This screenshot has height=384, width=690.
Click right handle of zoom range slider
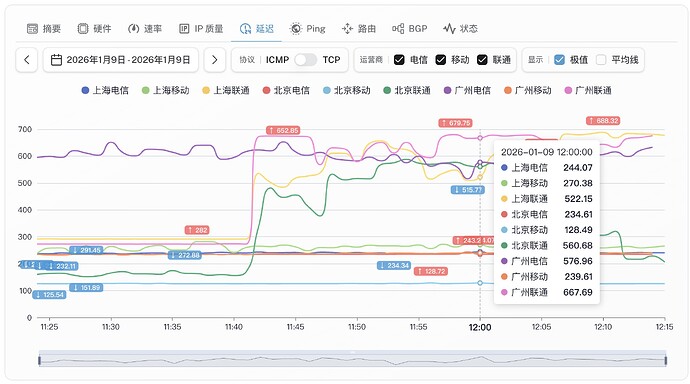(x=665, y=361)
